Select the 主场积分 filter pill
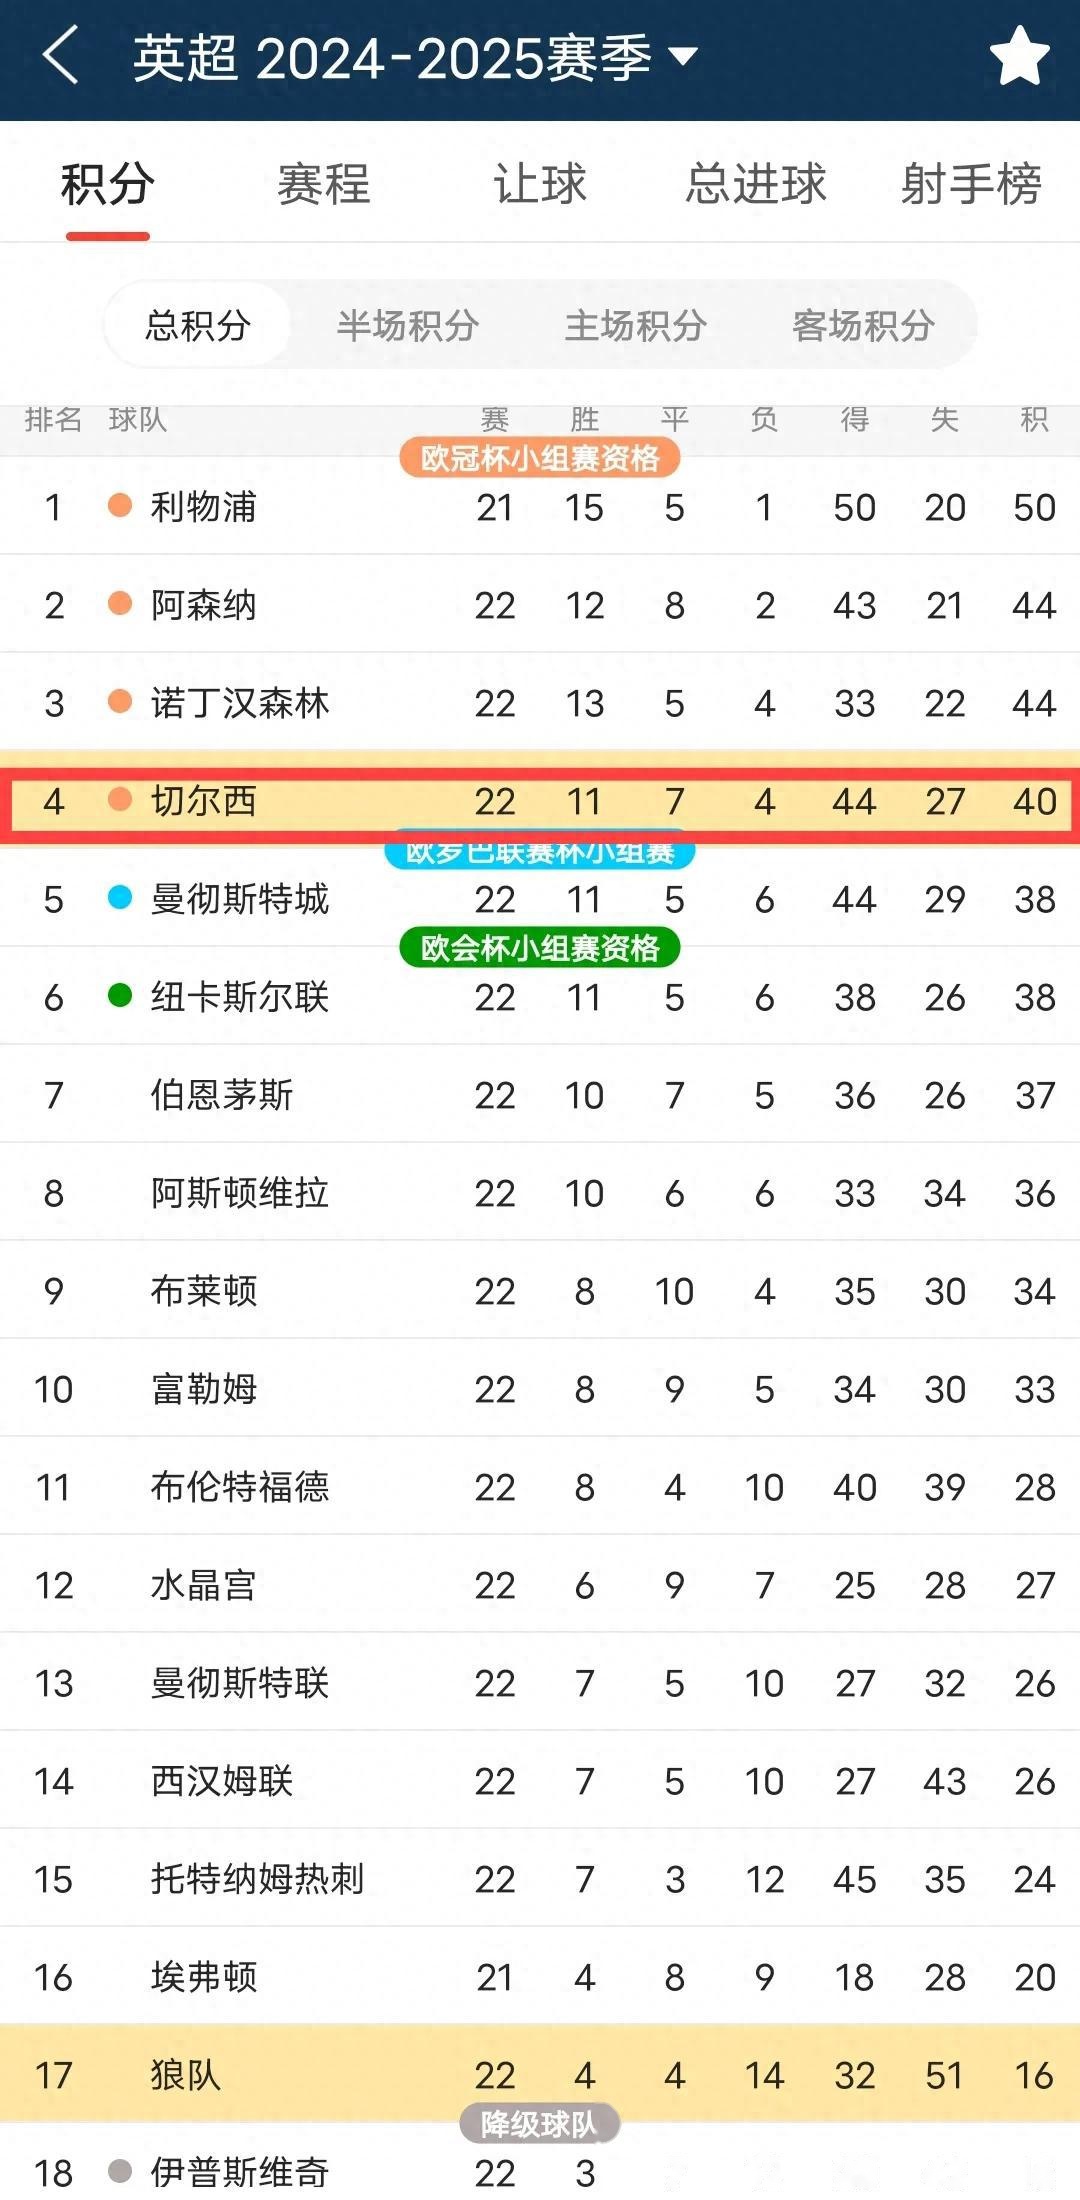Screen dimensions: 1080x2200 click(636, 325)
